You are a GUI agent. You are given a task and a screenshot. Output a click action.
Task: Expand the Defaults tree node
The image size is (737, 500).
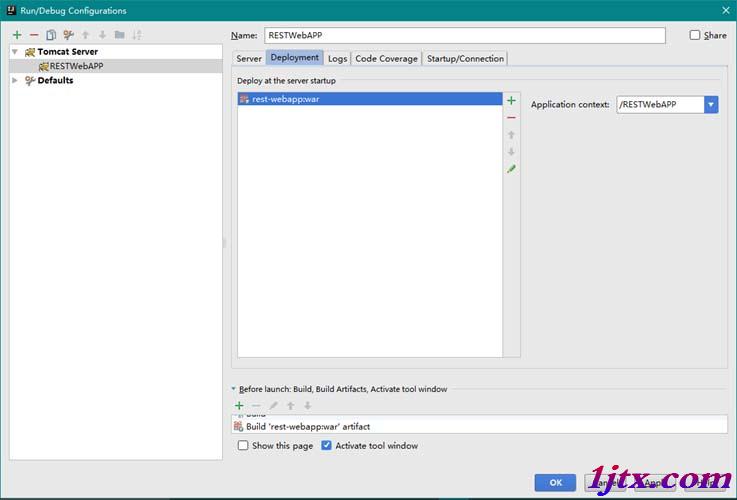click(x=15, y=80)
